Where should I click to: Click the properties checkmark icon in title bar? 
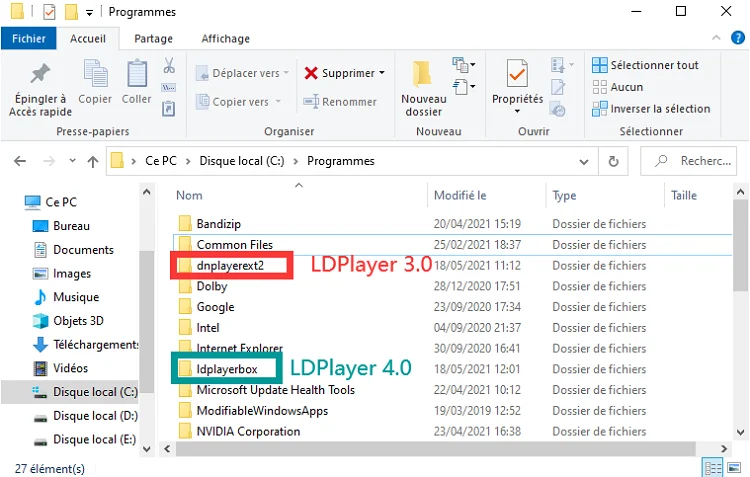[49, 11]
